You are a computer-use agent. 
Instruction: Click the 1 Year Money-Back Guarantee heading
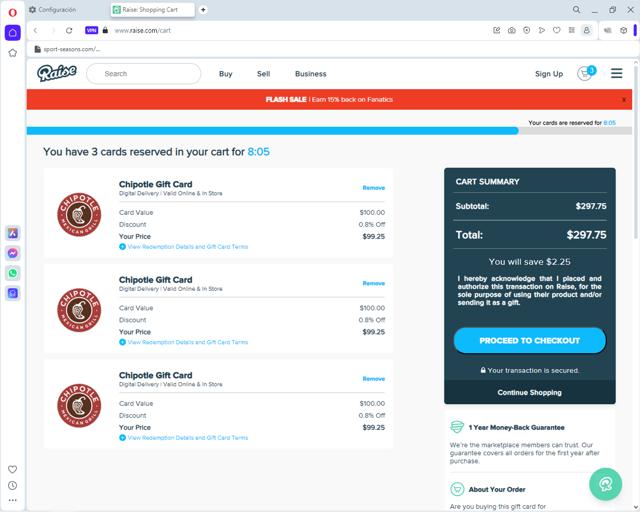pyautogui.click(x=516, y=427)
